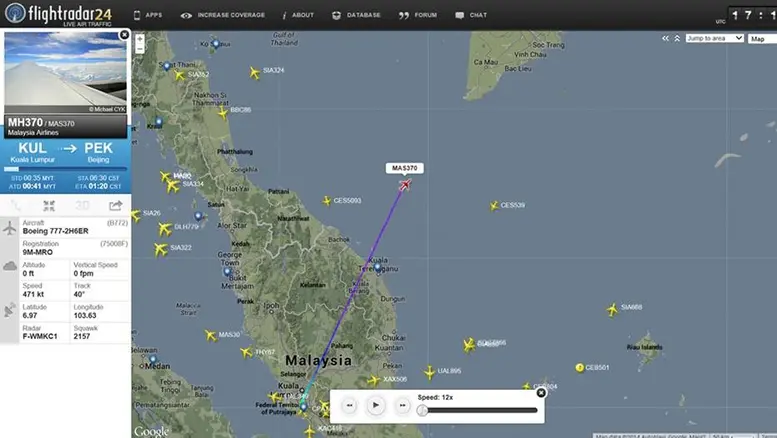Select the BBC86 aircraft icon
The image size is (777, 438).
(223, 113)
